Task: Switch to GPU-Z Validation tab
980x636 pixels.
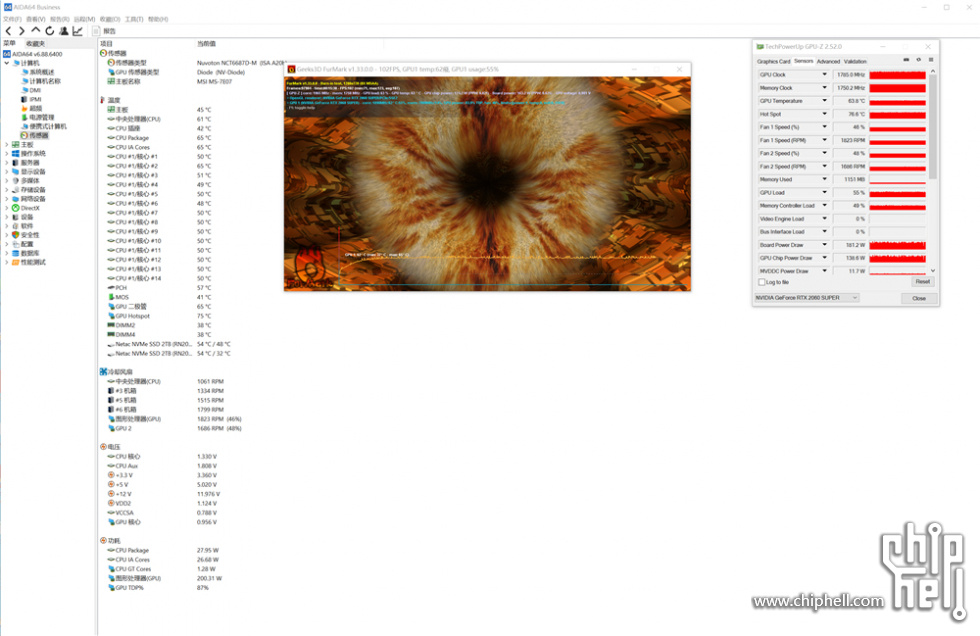Action: (x=855, y=61)
